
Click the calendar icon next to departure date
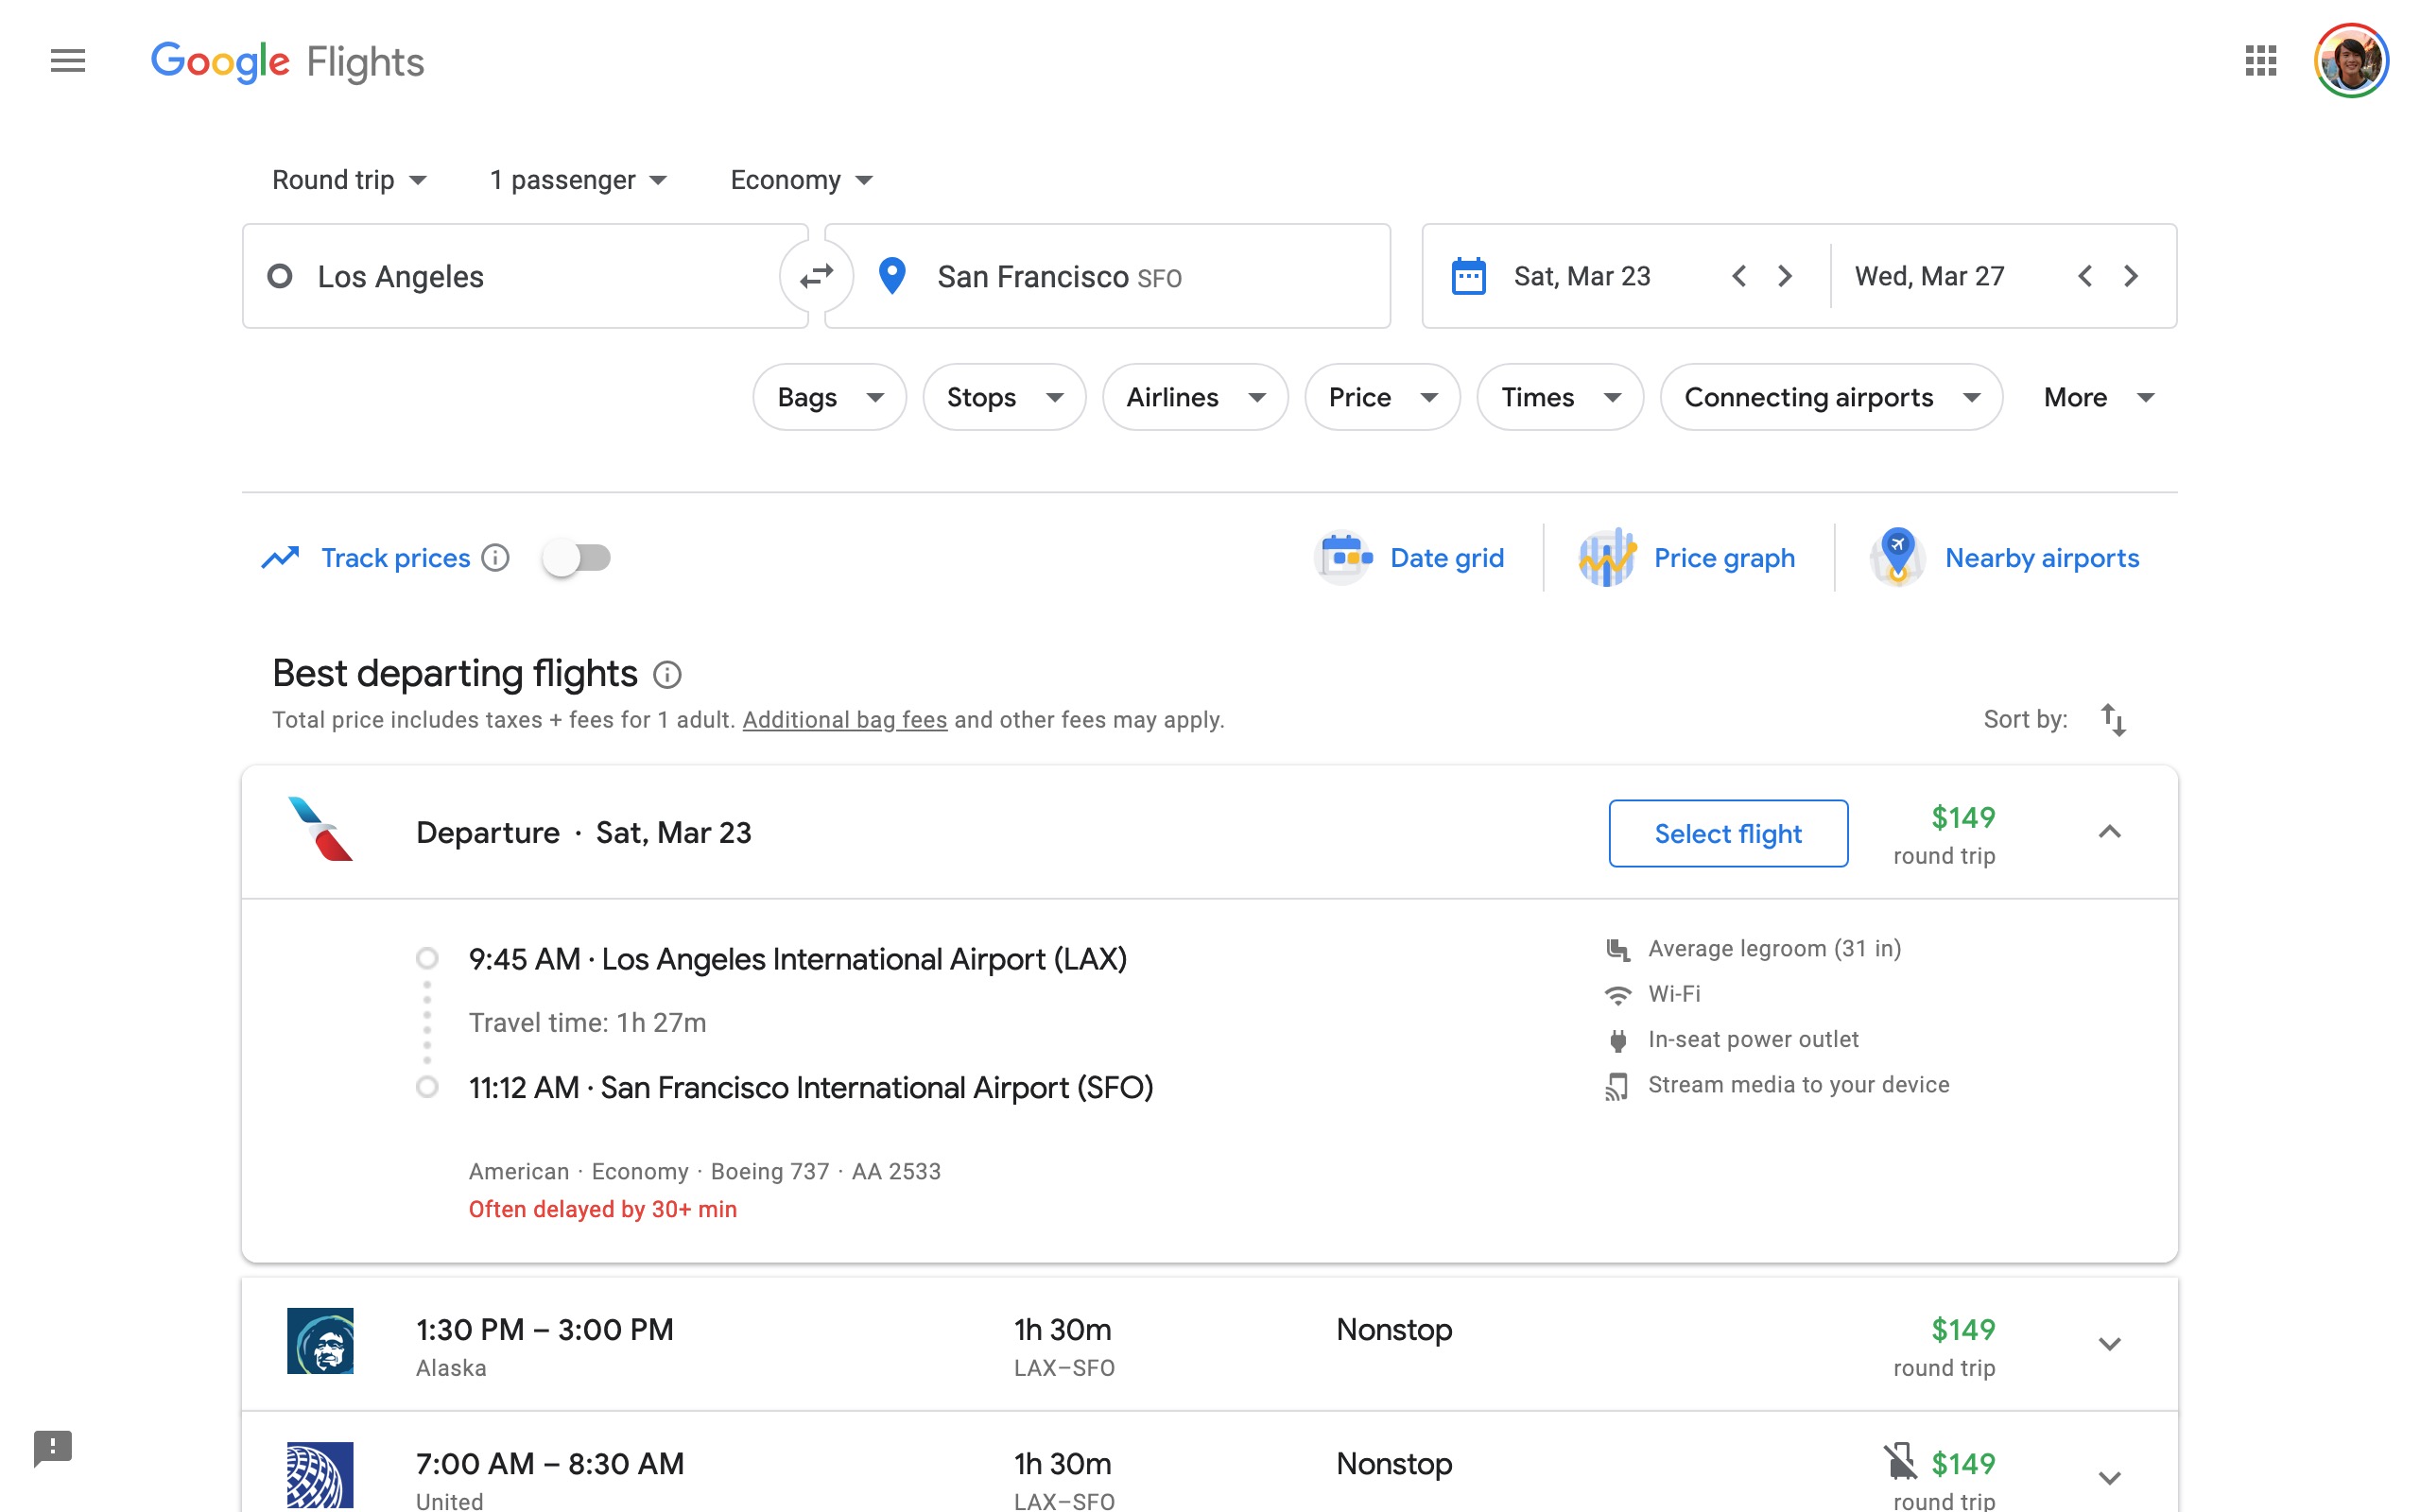[1468, 276]
